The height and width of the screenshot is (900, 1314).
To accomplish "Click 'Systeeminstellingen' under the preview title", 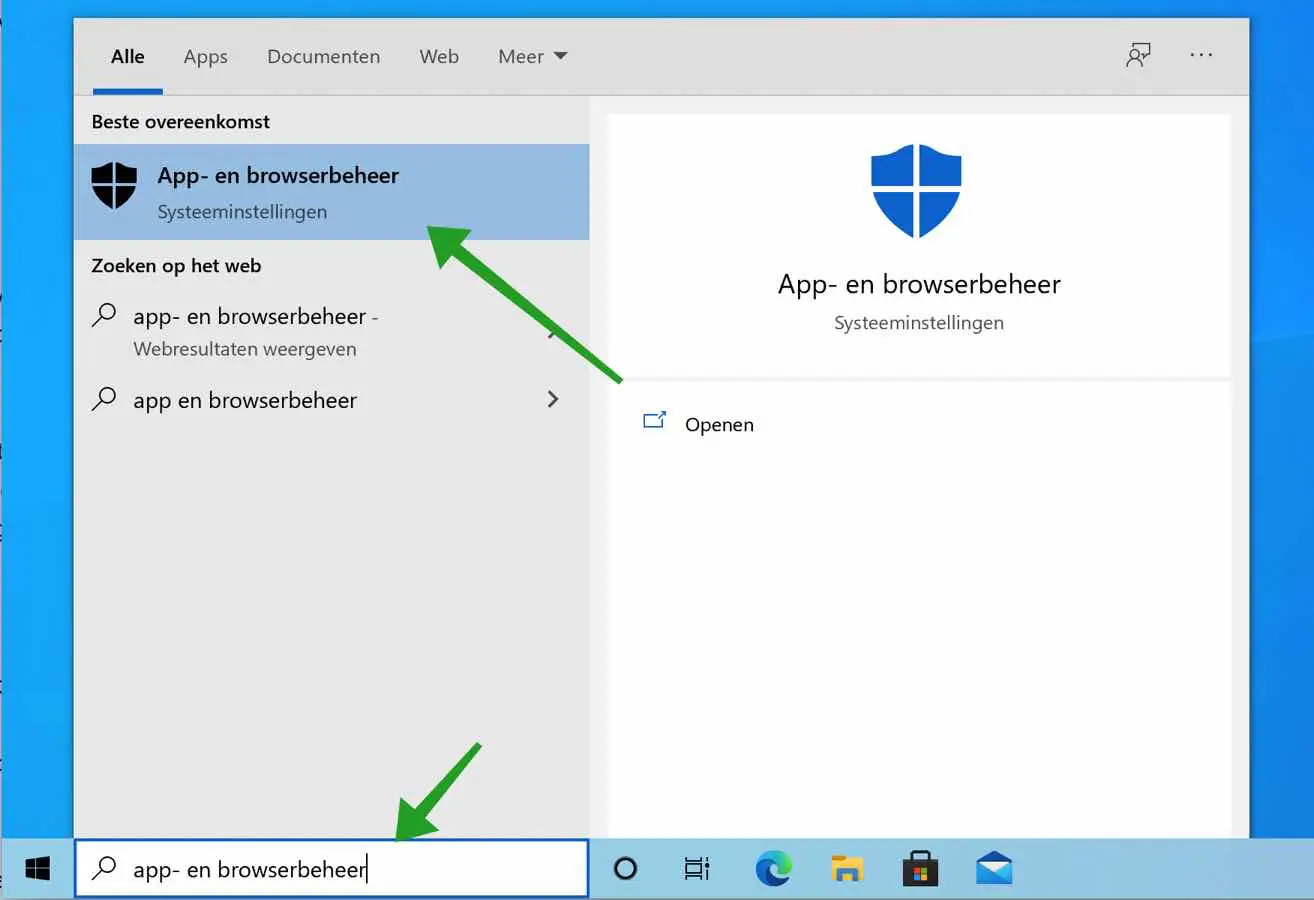I will click(x=919, y=323).
